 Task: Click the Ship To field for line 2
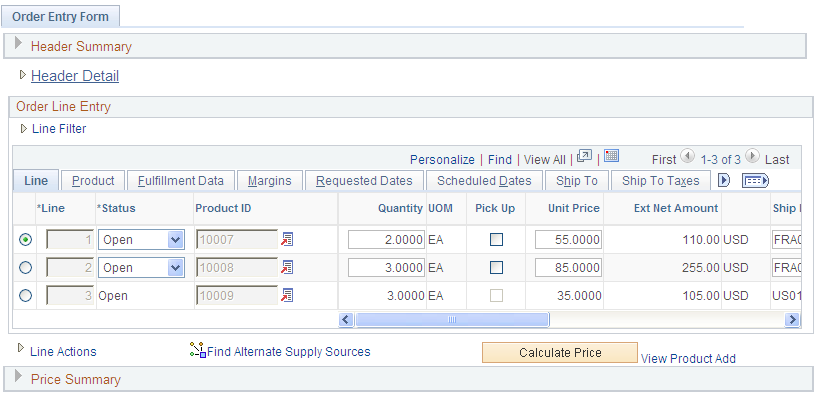[787, 267]
